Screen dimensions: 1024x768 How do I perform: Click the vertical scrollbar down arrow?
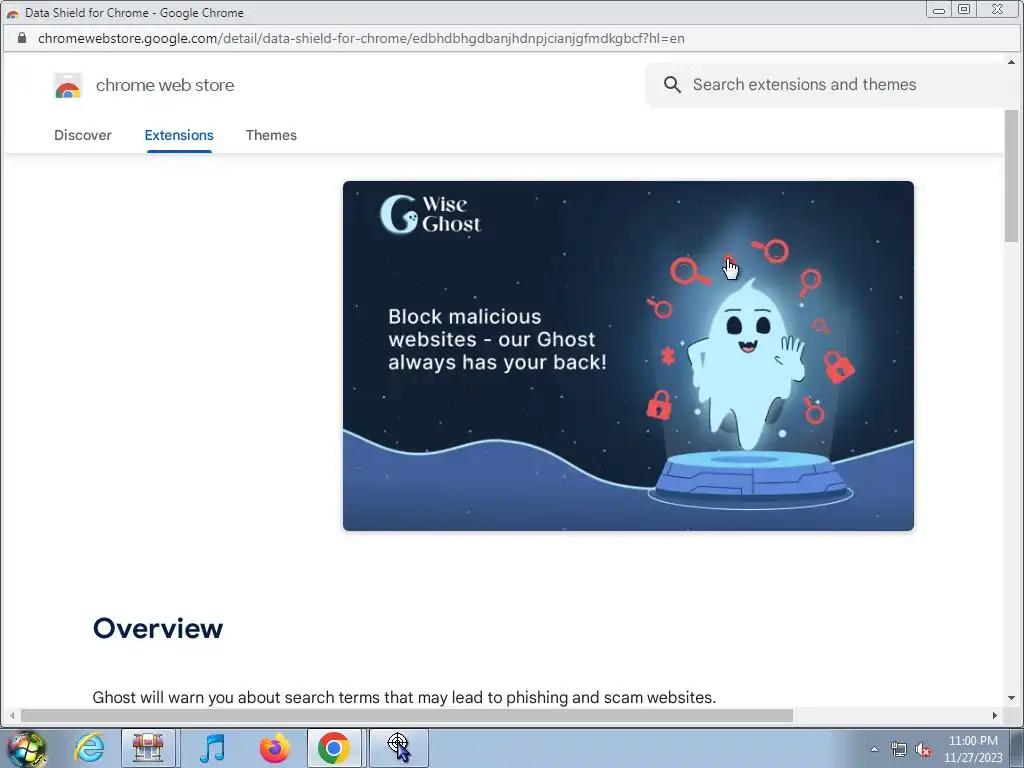click(1011, 698)
